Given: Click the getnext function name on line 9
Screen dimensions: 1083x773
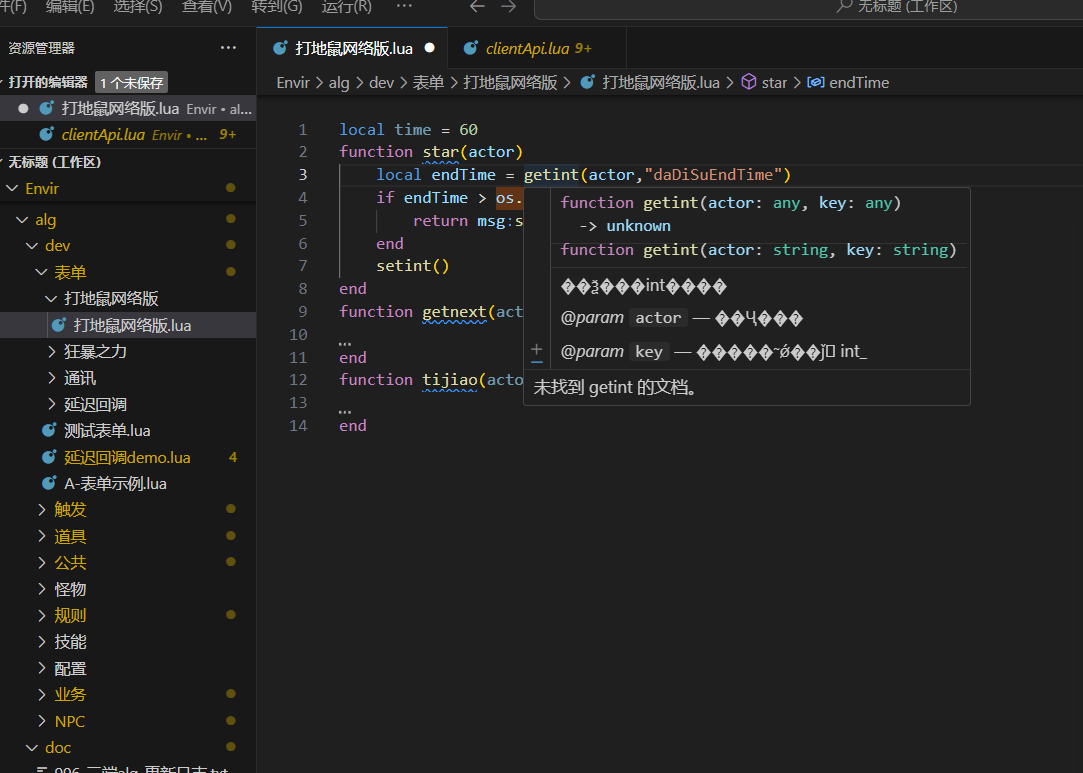Looking at the screenshot, I should coord(454,312).
